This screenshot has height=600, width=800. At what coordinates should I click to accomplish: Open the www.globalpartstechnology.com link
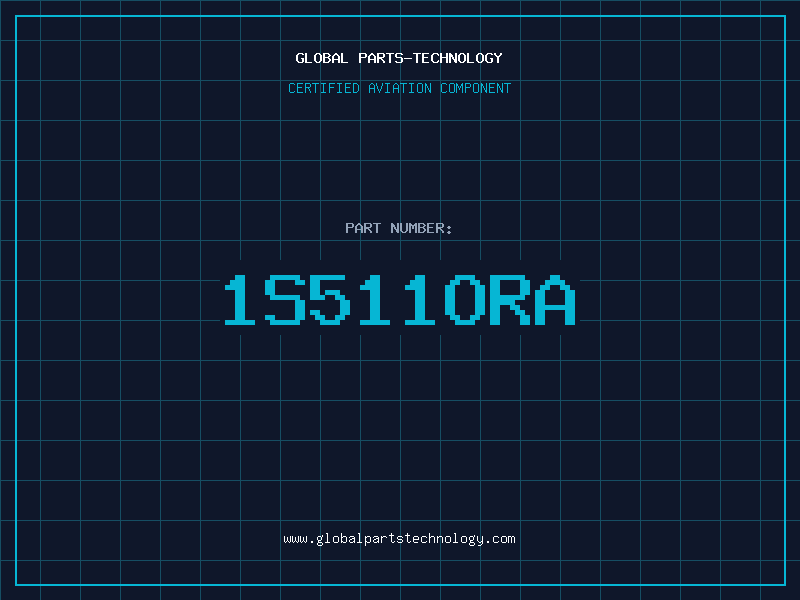pyautogui.click(x=399, y=539)
